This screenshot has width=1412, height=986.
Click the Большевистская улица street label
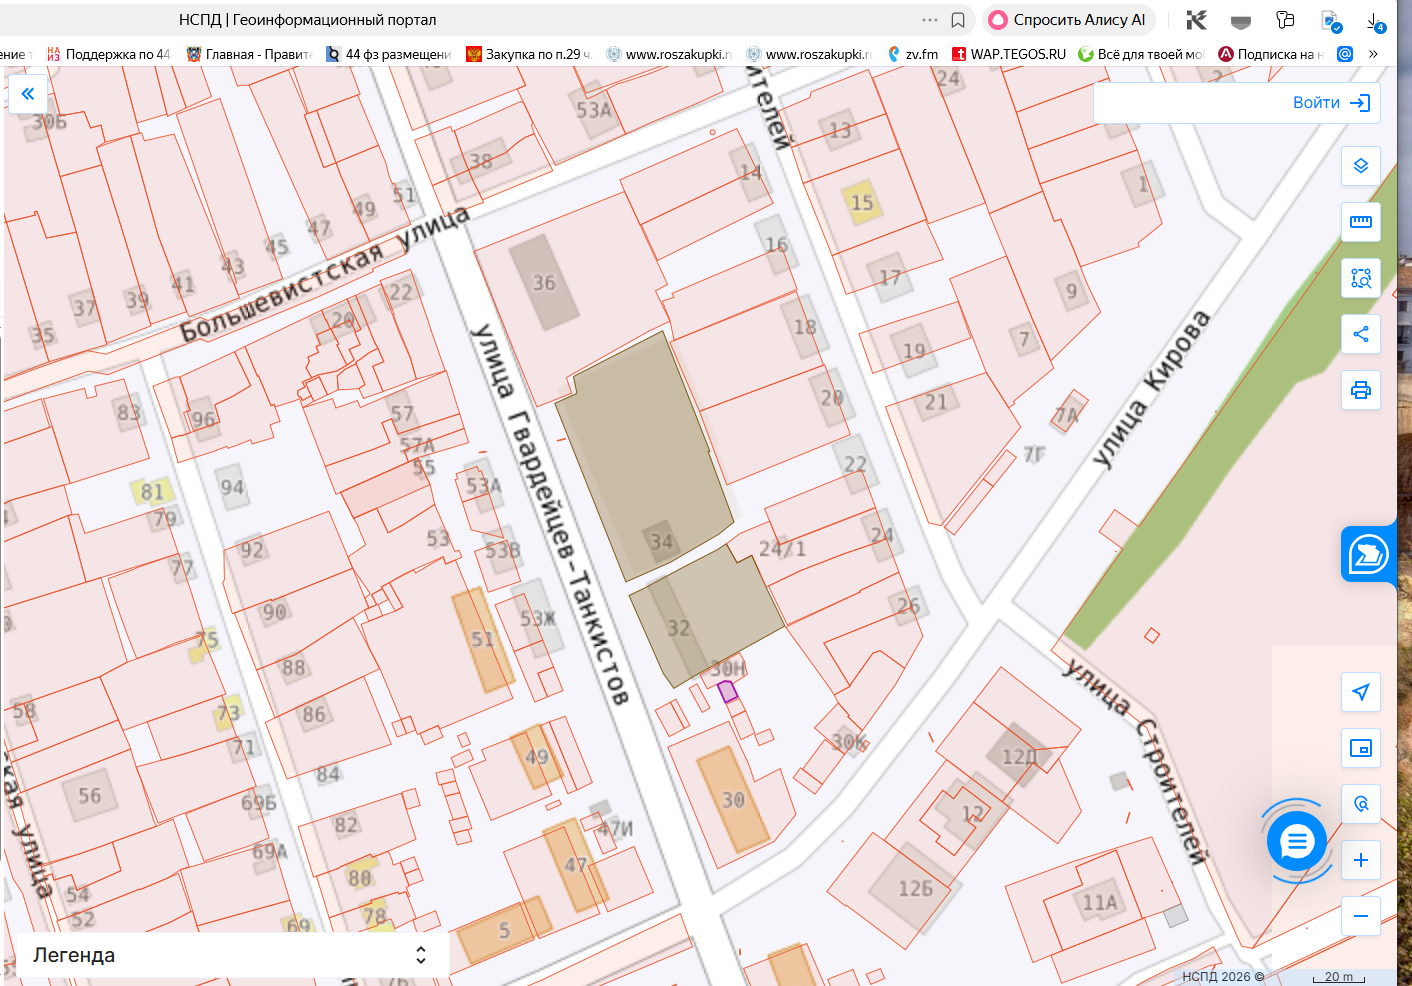coord(324,274)
